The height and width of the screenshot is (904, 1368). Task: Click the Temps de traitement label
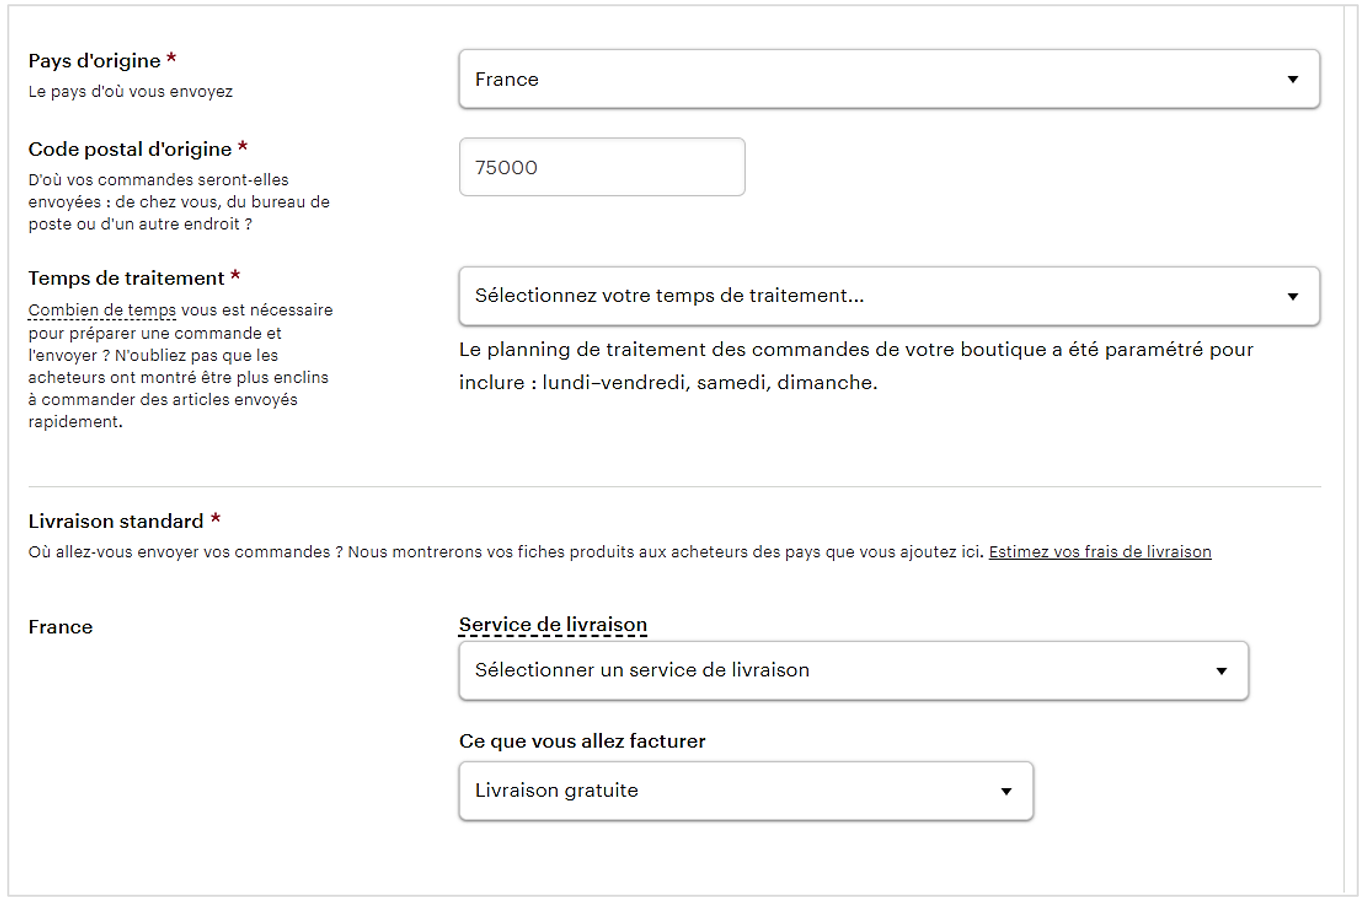(126, 278)
